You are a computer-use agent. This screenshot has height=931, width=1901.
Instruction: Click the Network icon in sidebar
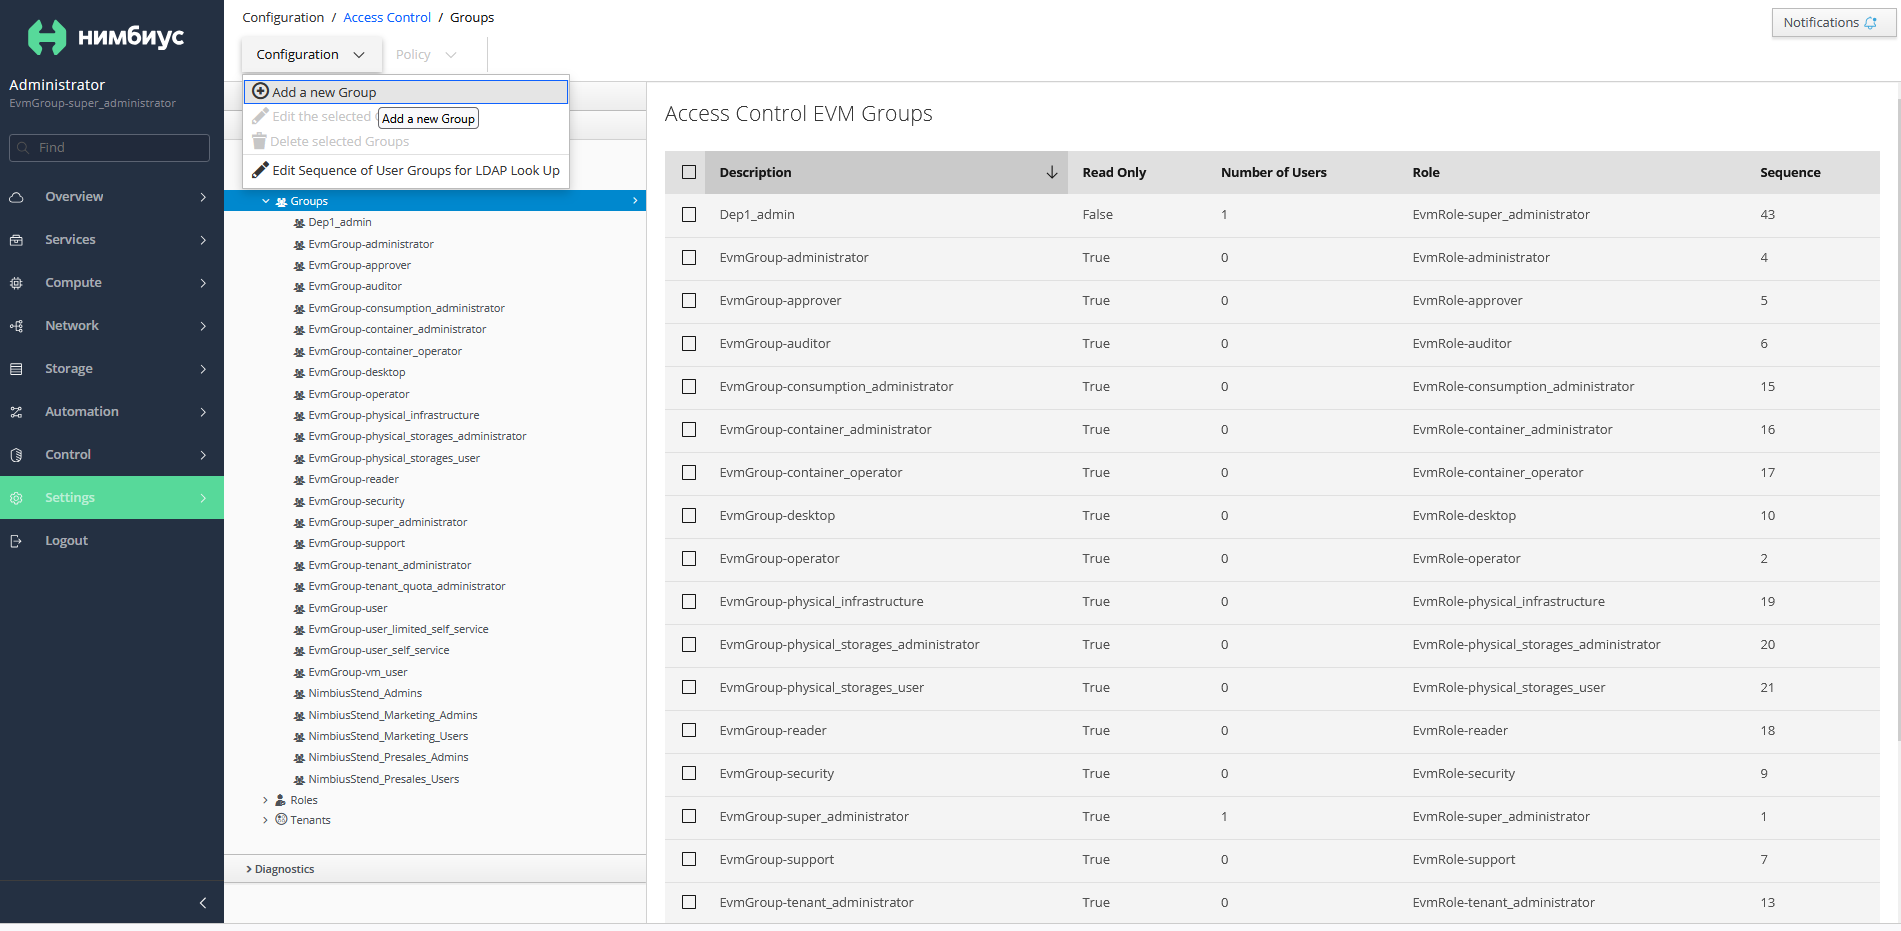16,326
